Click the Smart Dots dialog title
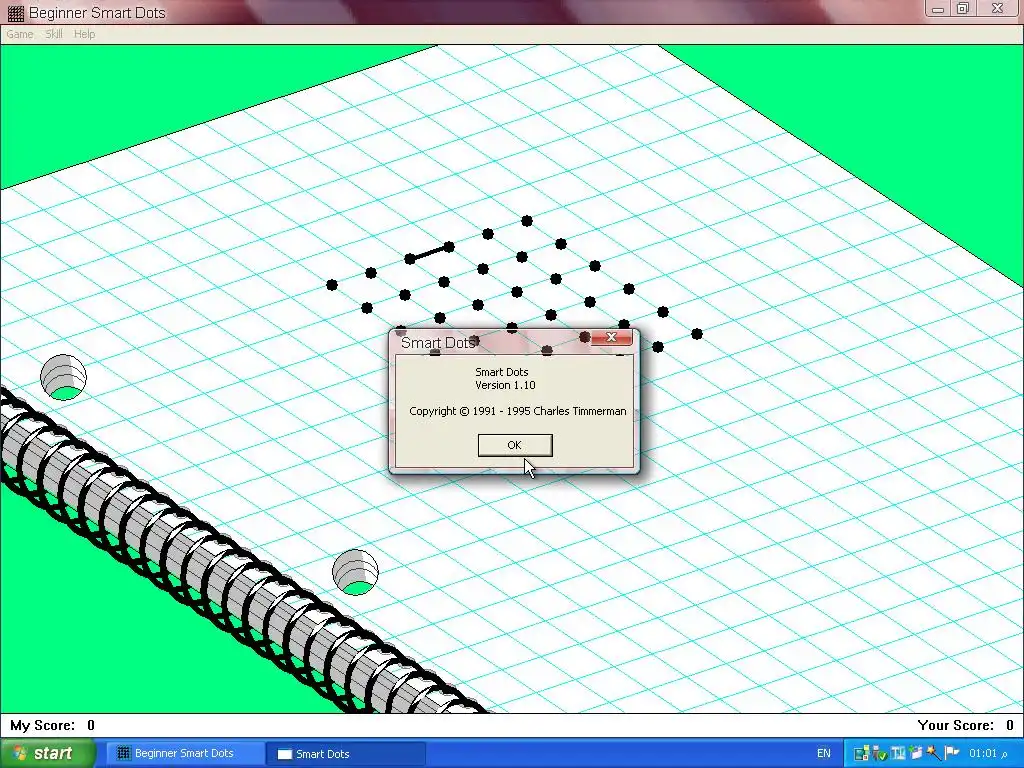This screenshot has height=768, width=1024. click(x=438, y=343)
